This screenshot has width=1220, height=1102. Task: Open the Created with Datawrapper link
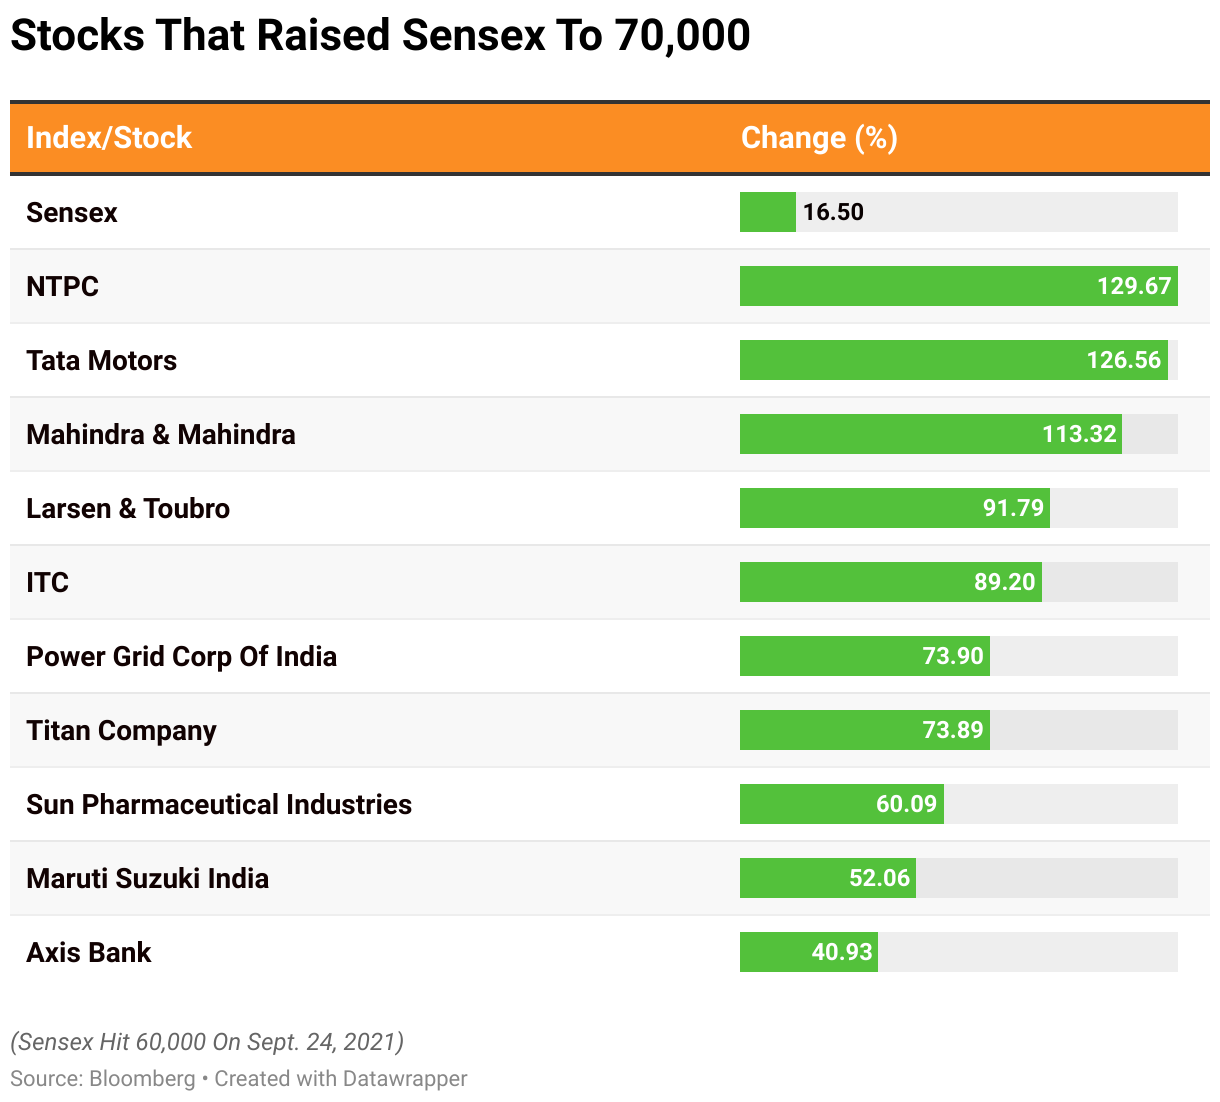tap(341, 1079)
